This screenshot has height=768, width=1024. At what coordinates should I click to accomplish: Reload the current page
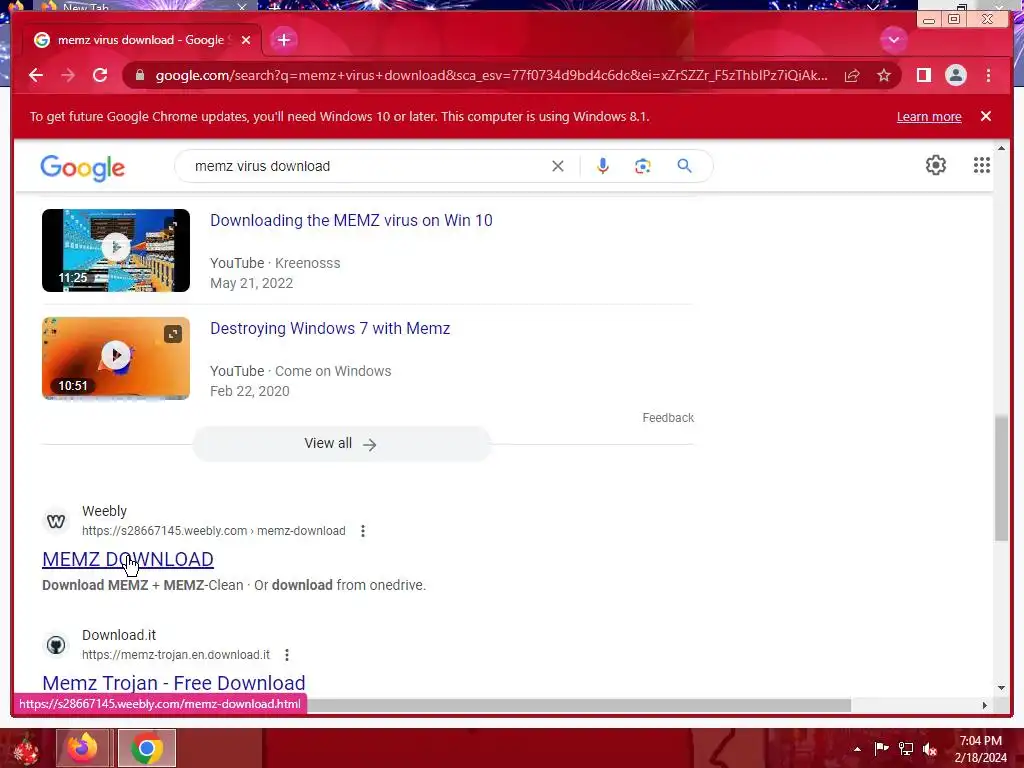tap(100, 75)
